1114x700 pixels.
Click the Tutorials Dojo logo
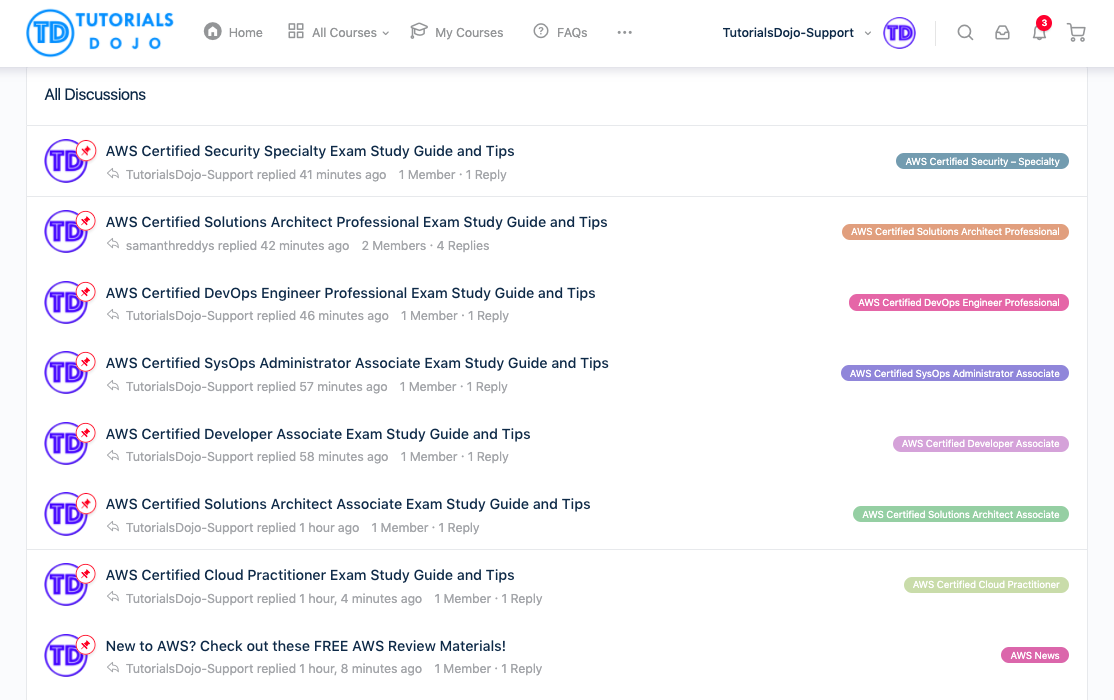click(x=100, y=32)
